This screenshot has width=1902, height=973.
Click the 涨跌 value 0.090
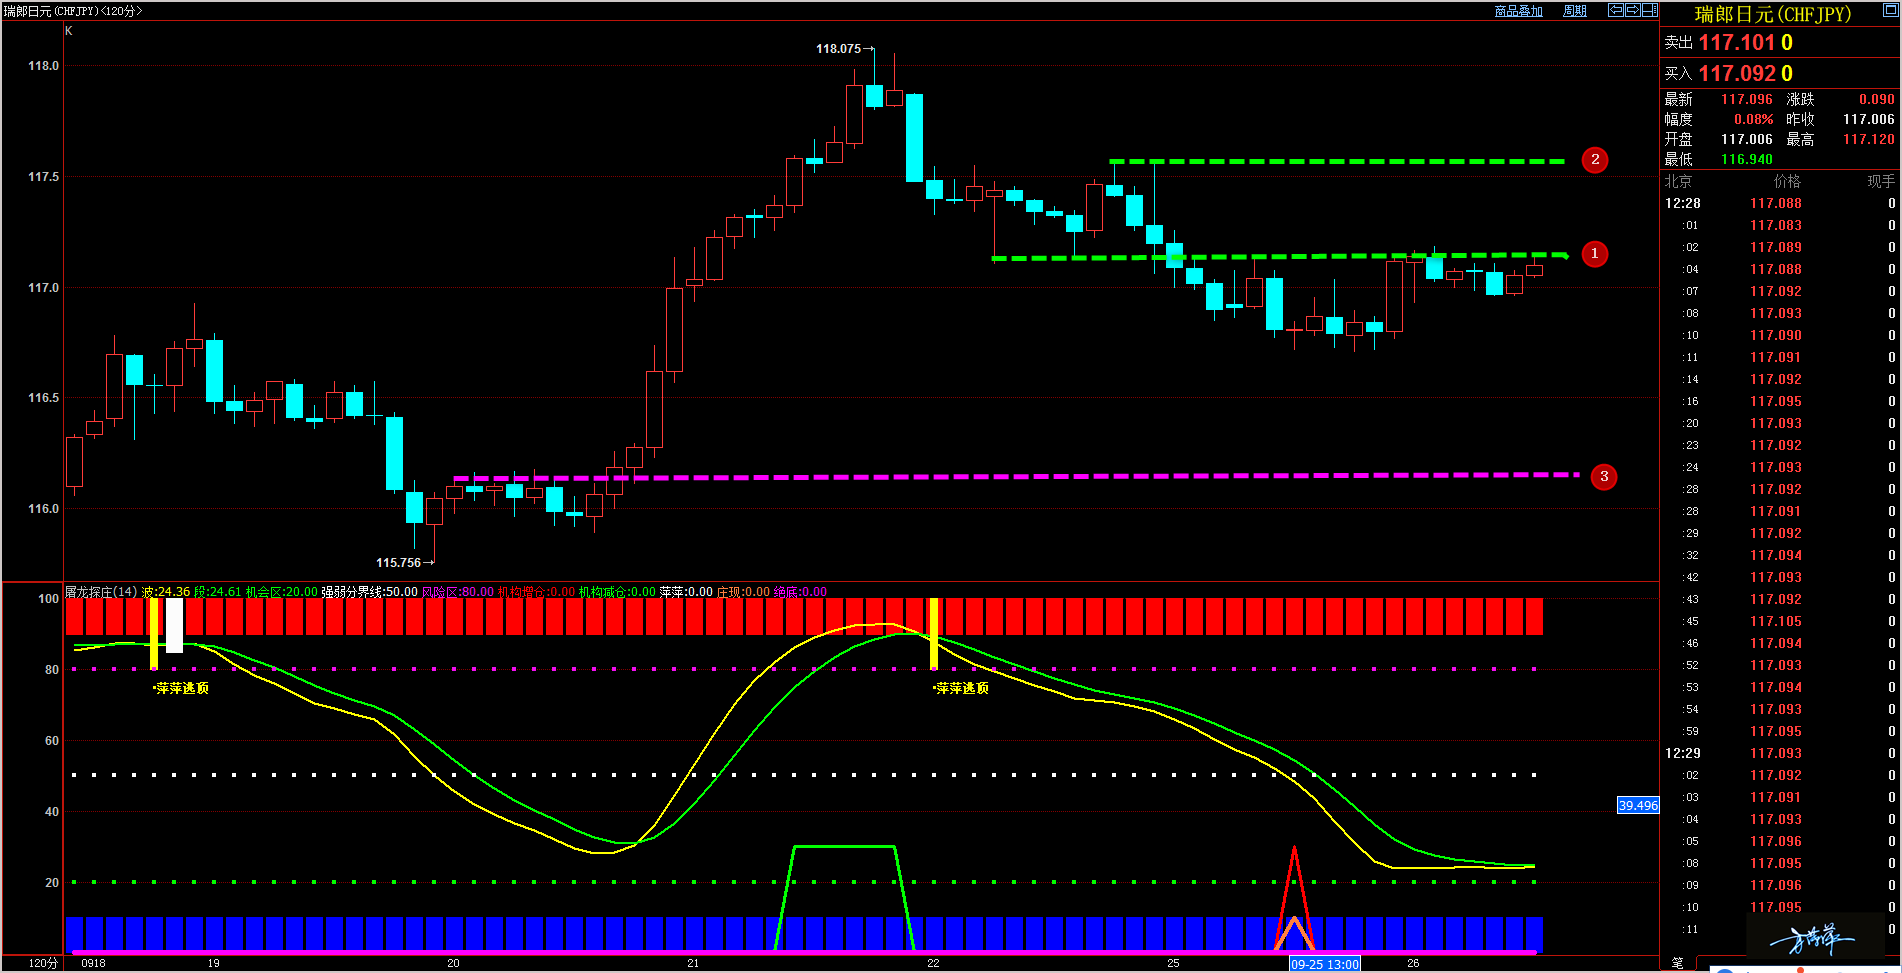[x=1876, y=99]
